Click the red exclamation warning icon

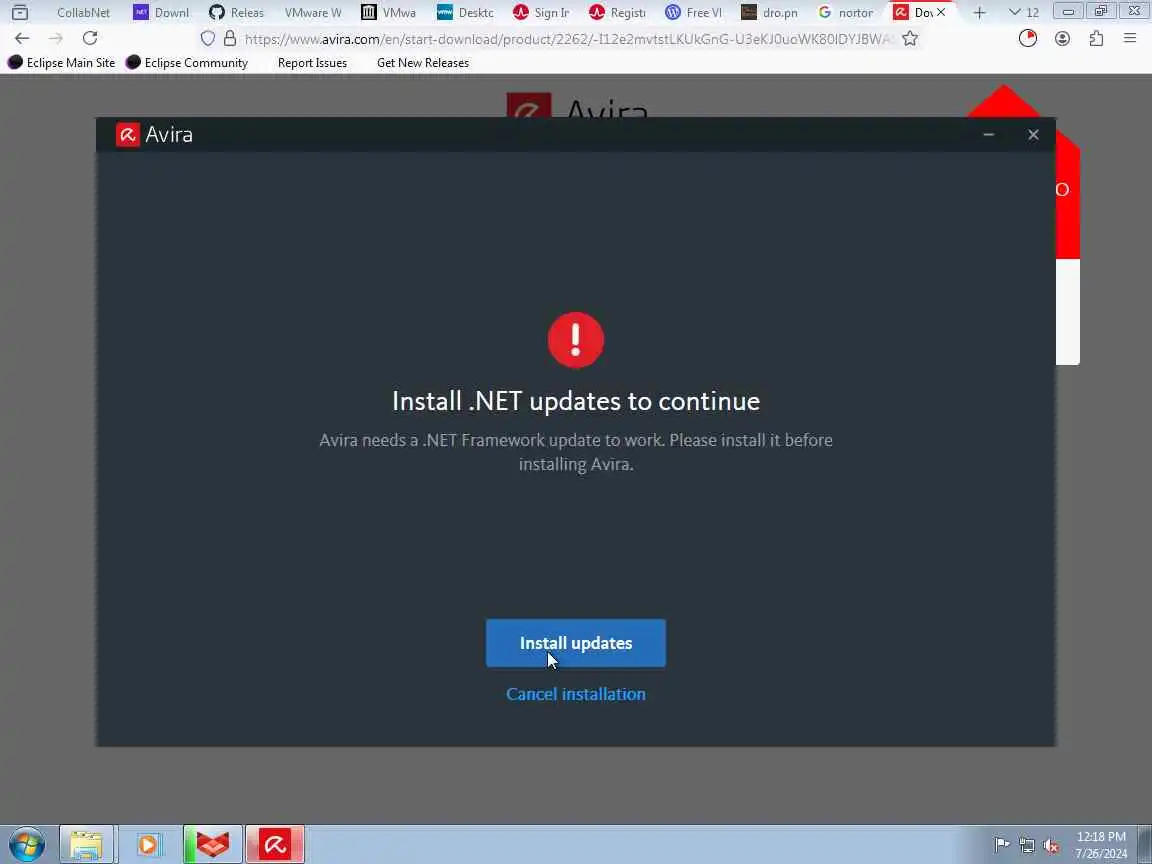576,340
